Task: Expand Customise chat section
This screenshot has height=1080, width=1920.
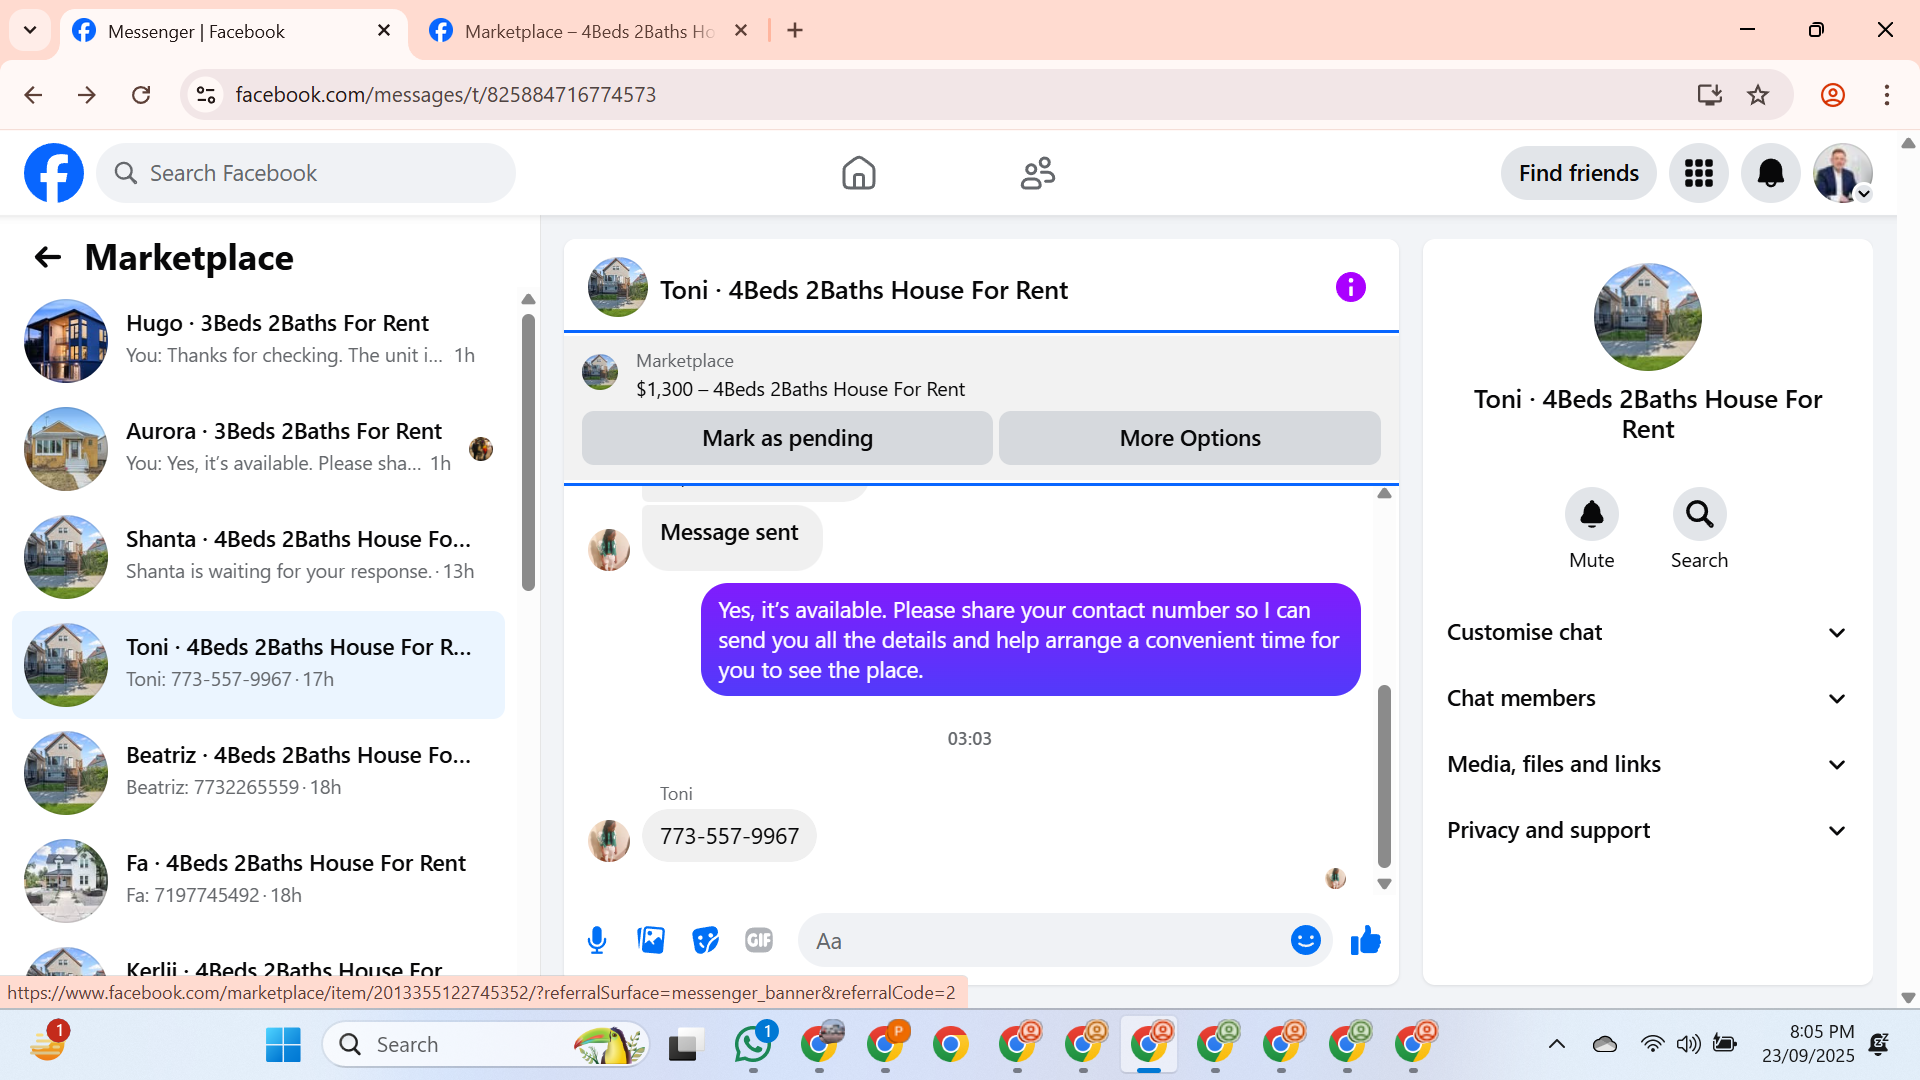Action: pos(1647,633)
